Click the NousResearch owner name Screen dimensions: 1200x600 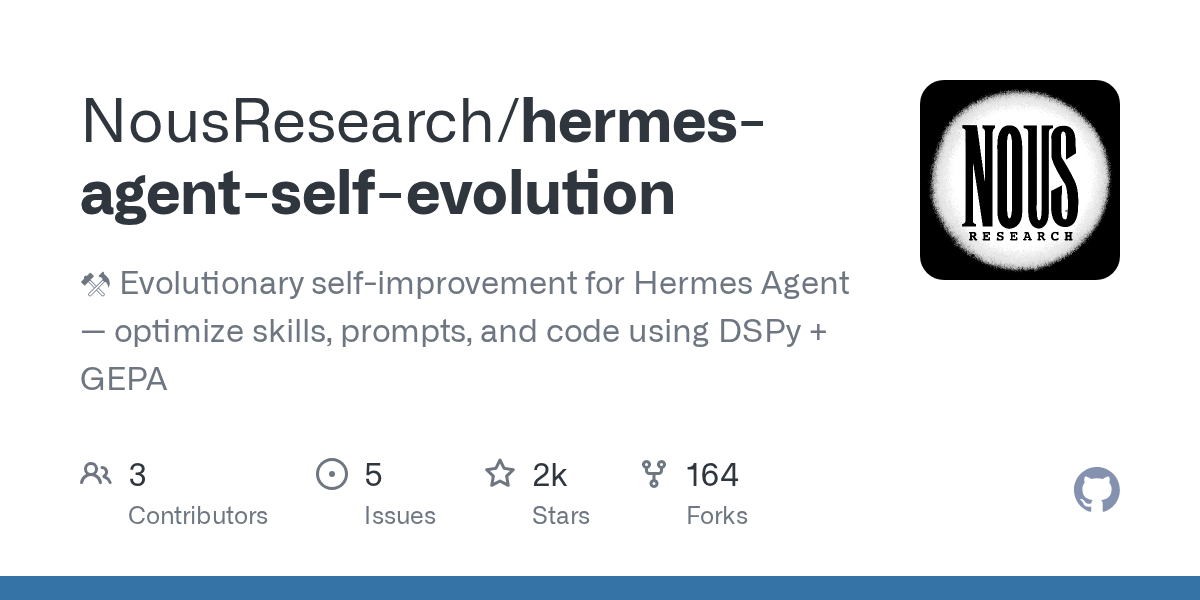299,120
